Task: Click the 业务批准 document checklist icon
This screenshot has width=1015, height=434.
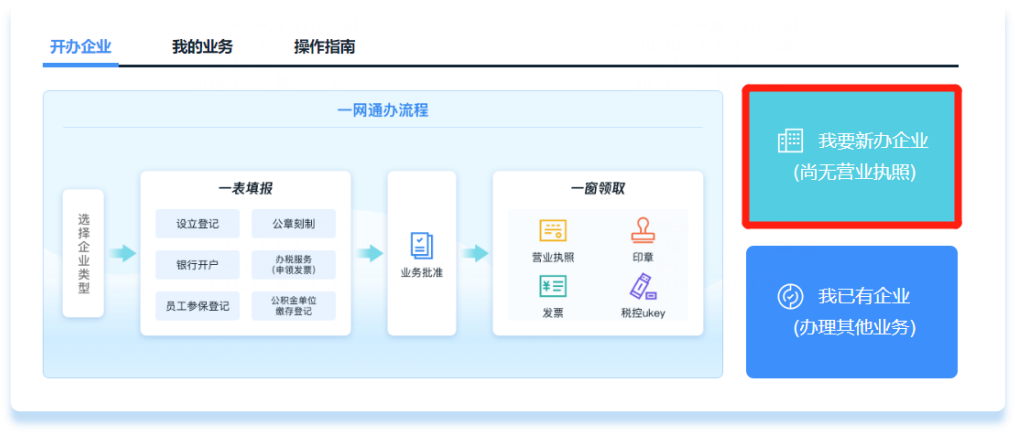Action: 421,245
